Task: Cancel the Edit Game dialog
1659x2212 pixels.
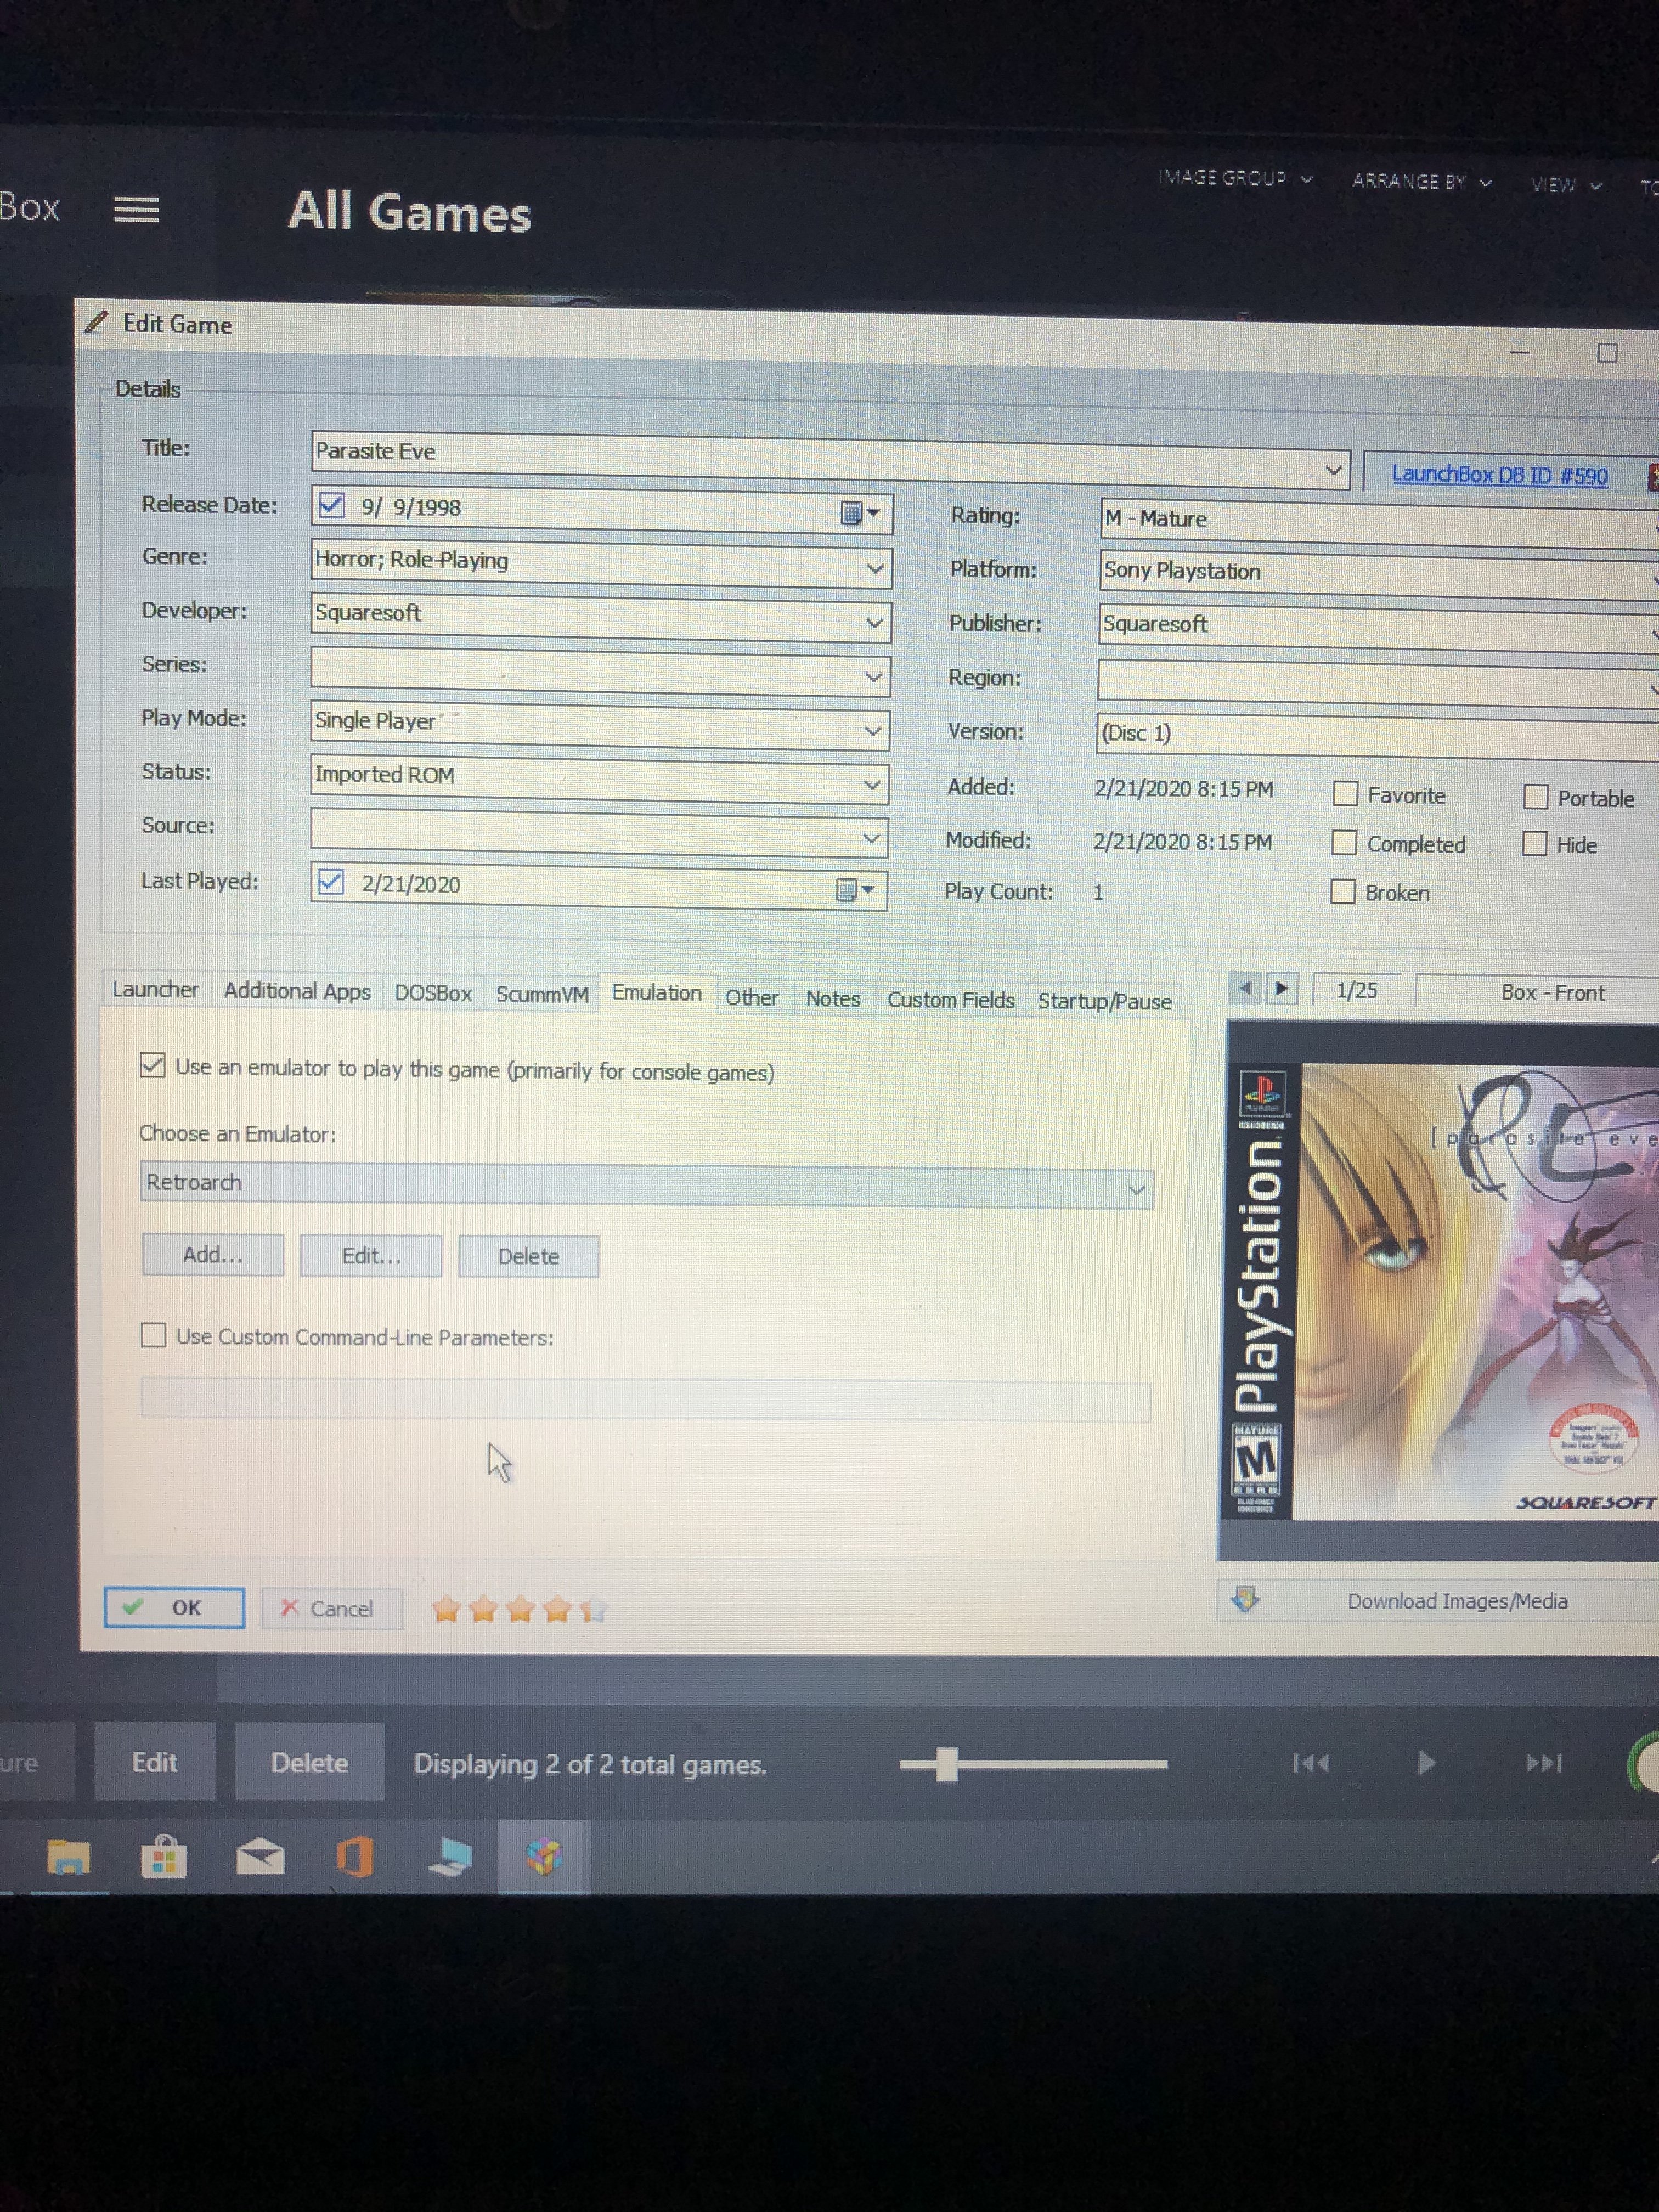Action: pos(332,1609)
